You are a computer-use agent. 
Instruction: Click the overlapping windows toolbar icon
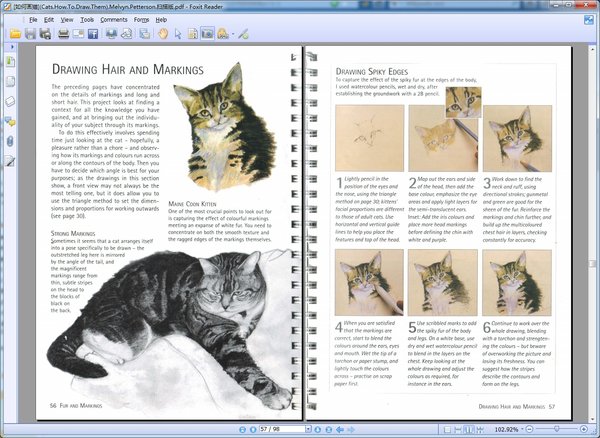(x=145, y=34)
